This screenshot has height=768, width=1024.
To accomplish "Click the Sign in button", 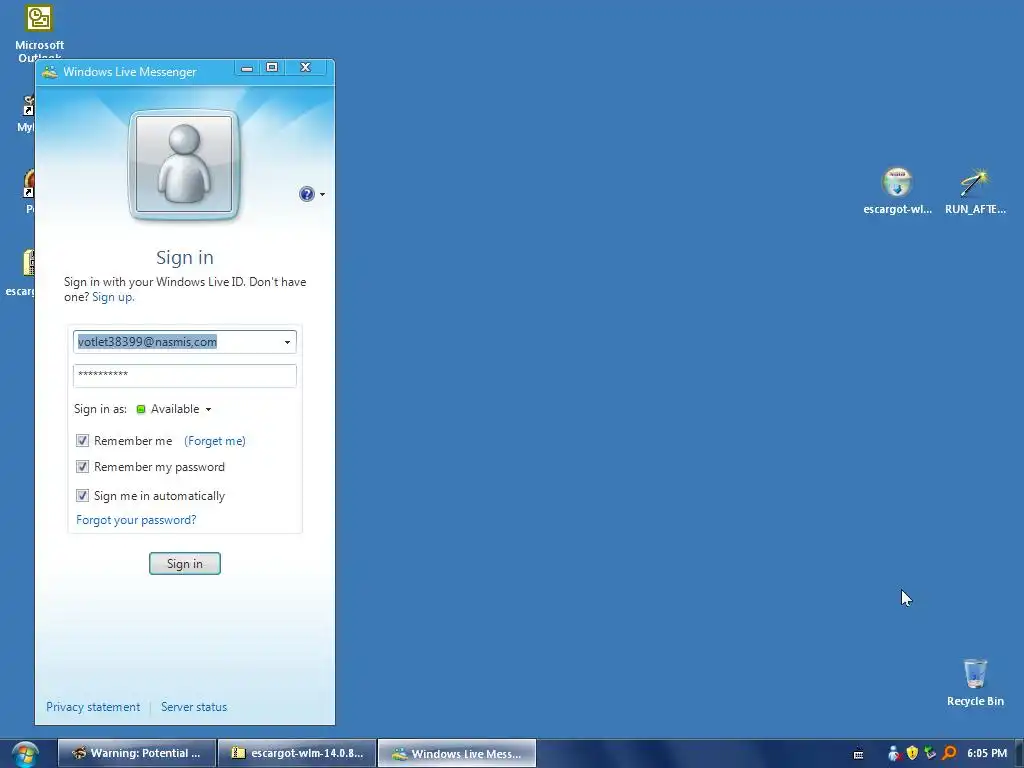I will tap(185, 564).
